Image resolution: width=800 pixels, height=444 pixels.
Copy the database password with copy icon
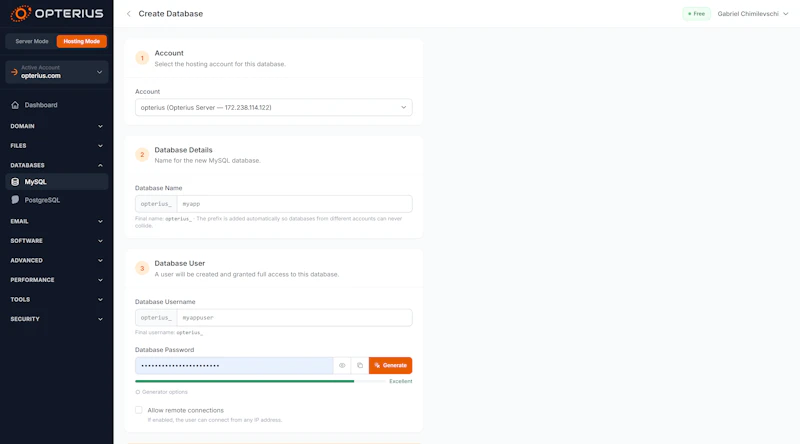360,365
